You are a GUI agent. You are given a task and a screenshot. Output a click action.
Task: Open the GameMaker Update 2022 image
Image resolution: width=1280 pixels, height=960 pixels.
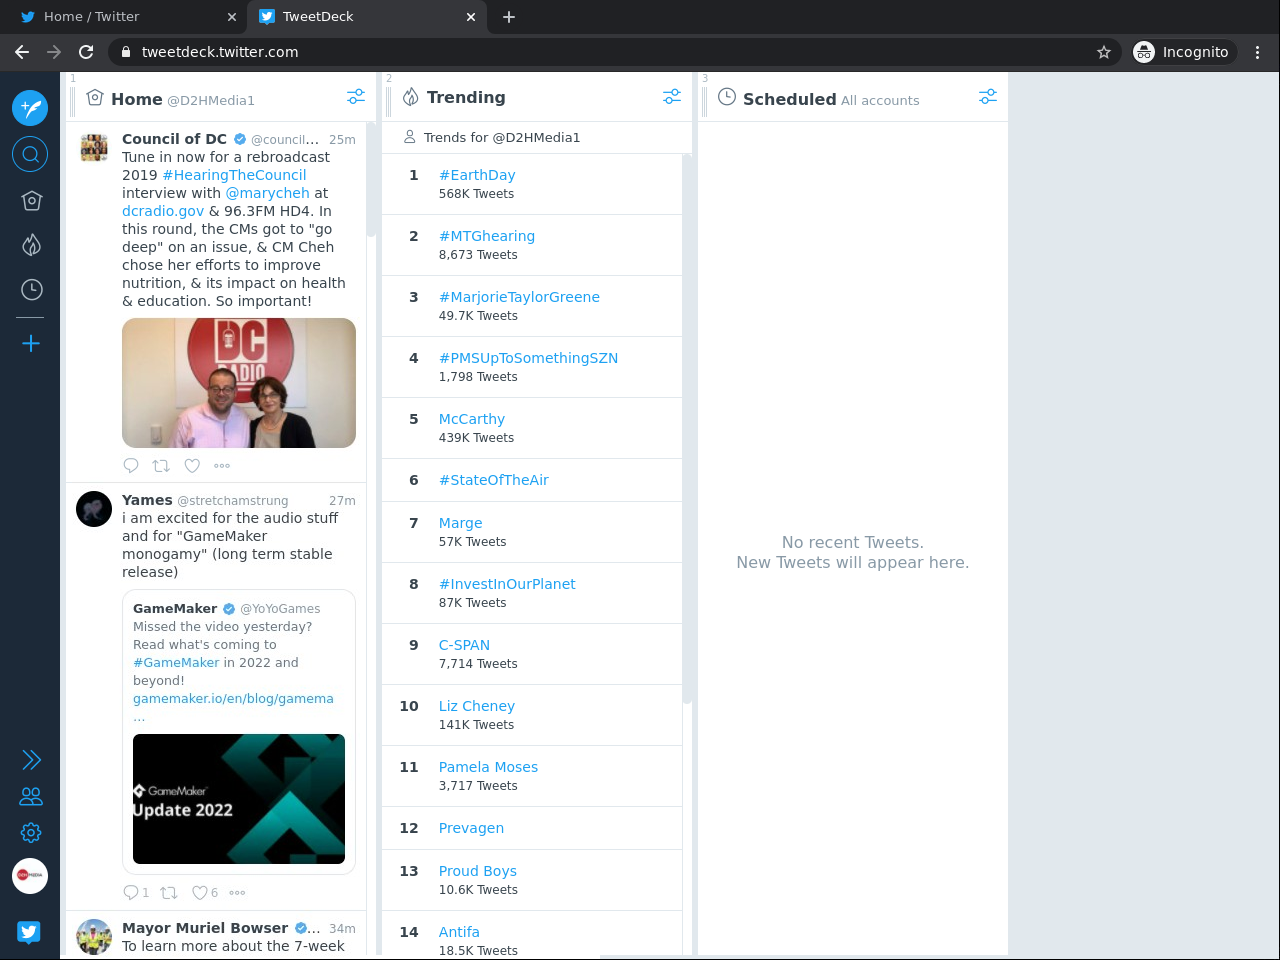pos(239,799)
